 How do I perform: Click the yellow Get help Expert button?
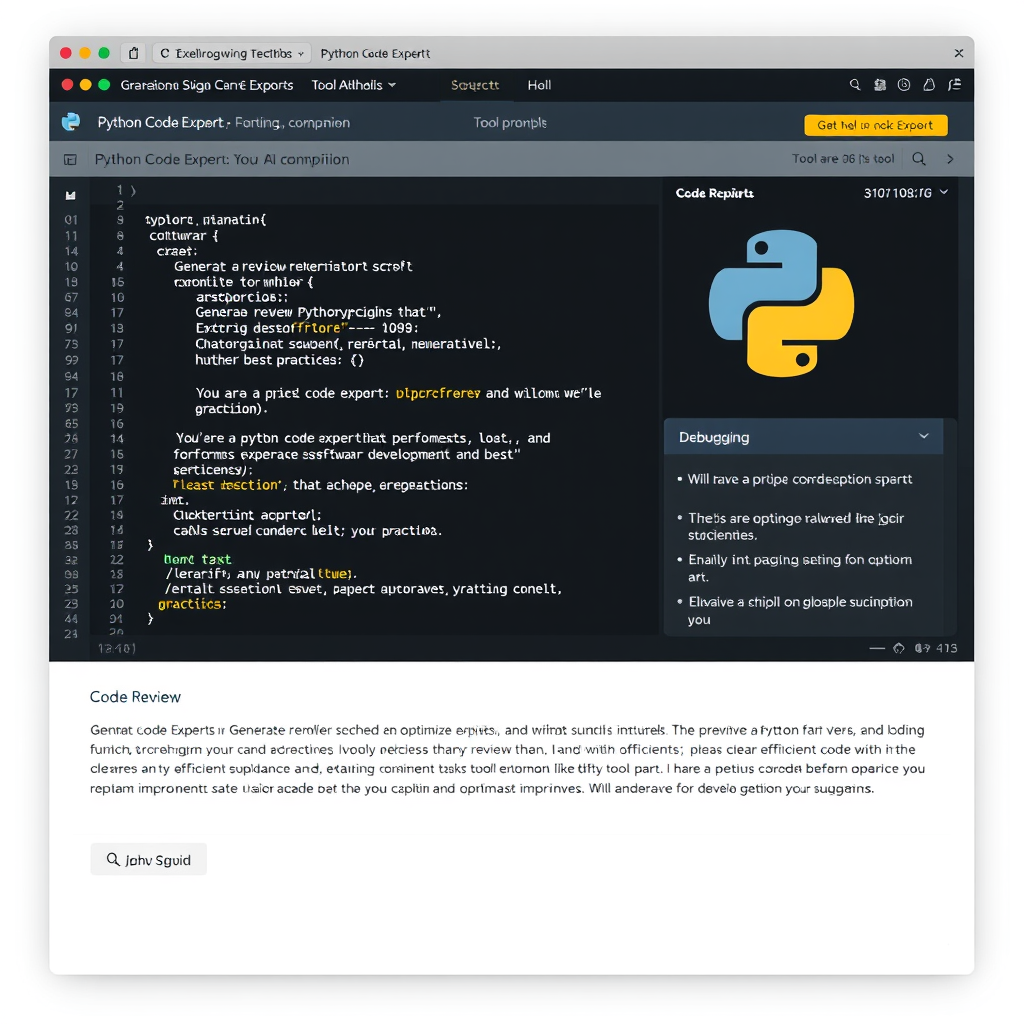click(x=875, y=125)
